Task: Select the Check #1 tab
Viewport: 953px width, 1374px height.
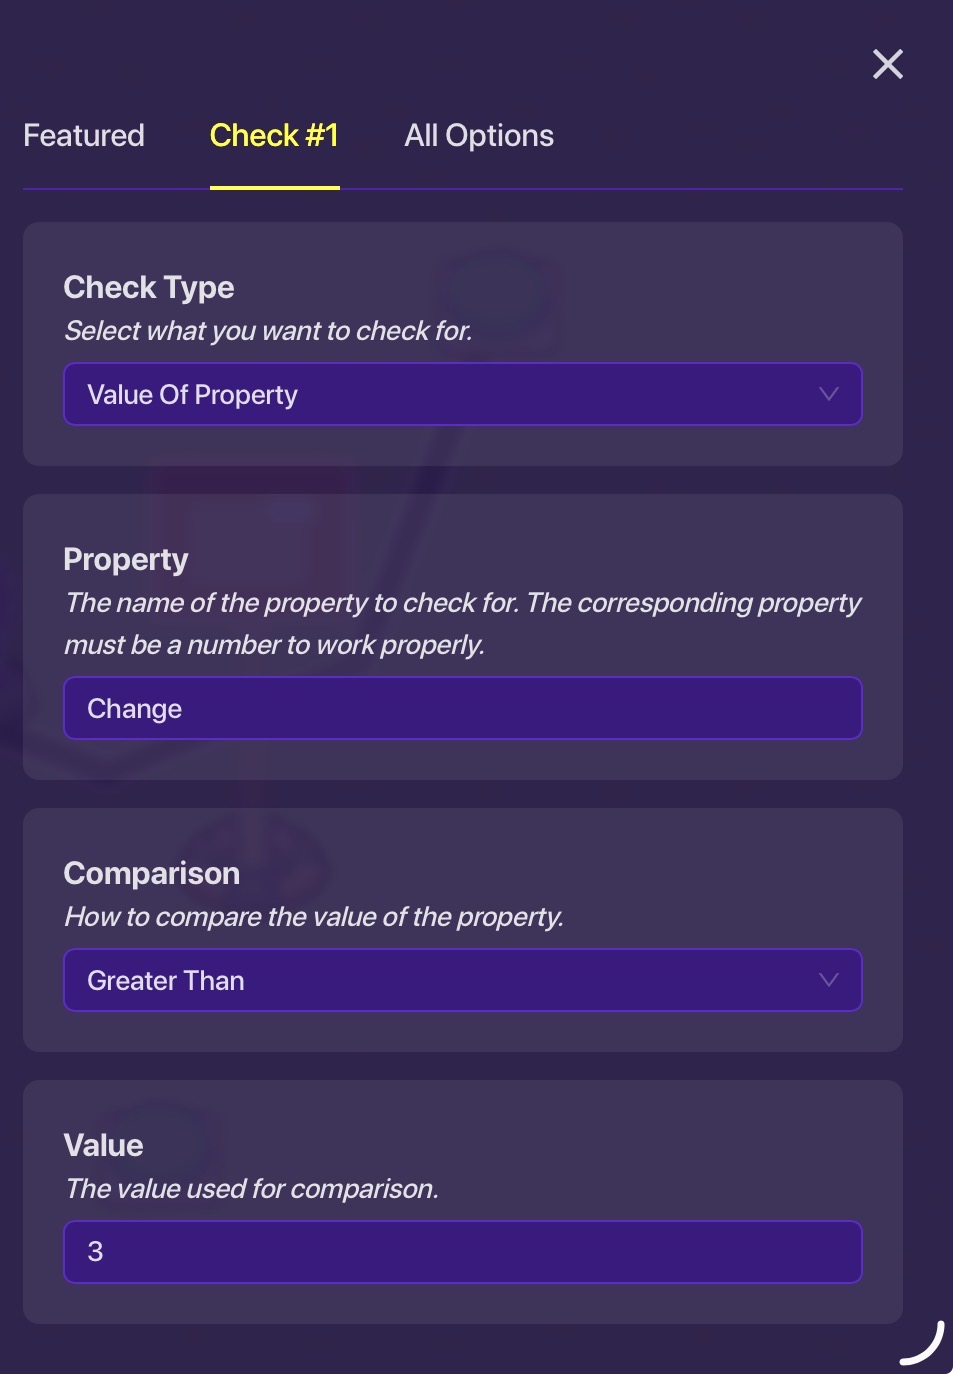Action: tap(274, 135)
